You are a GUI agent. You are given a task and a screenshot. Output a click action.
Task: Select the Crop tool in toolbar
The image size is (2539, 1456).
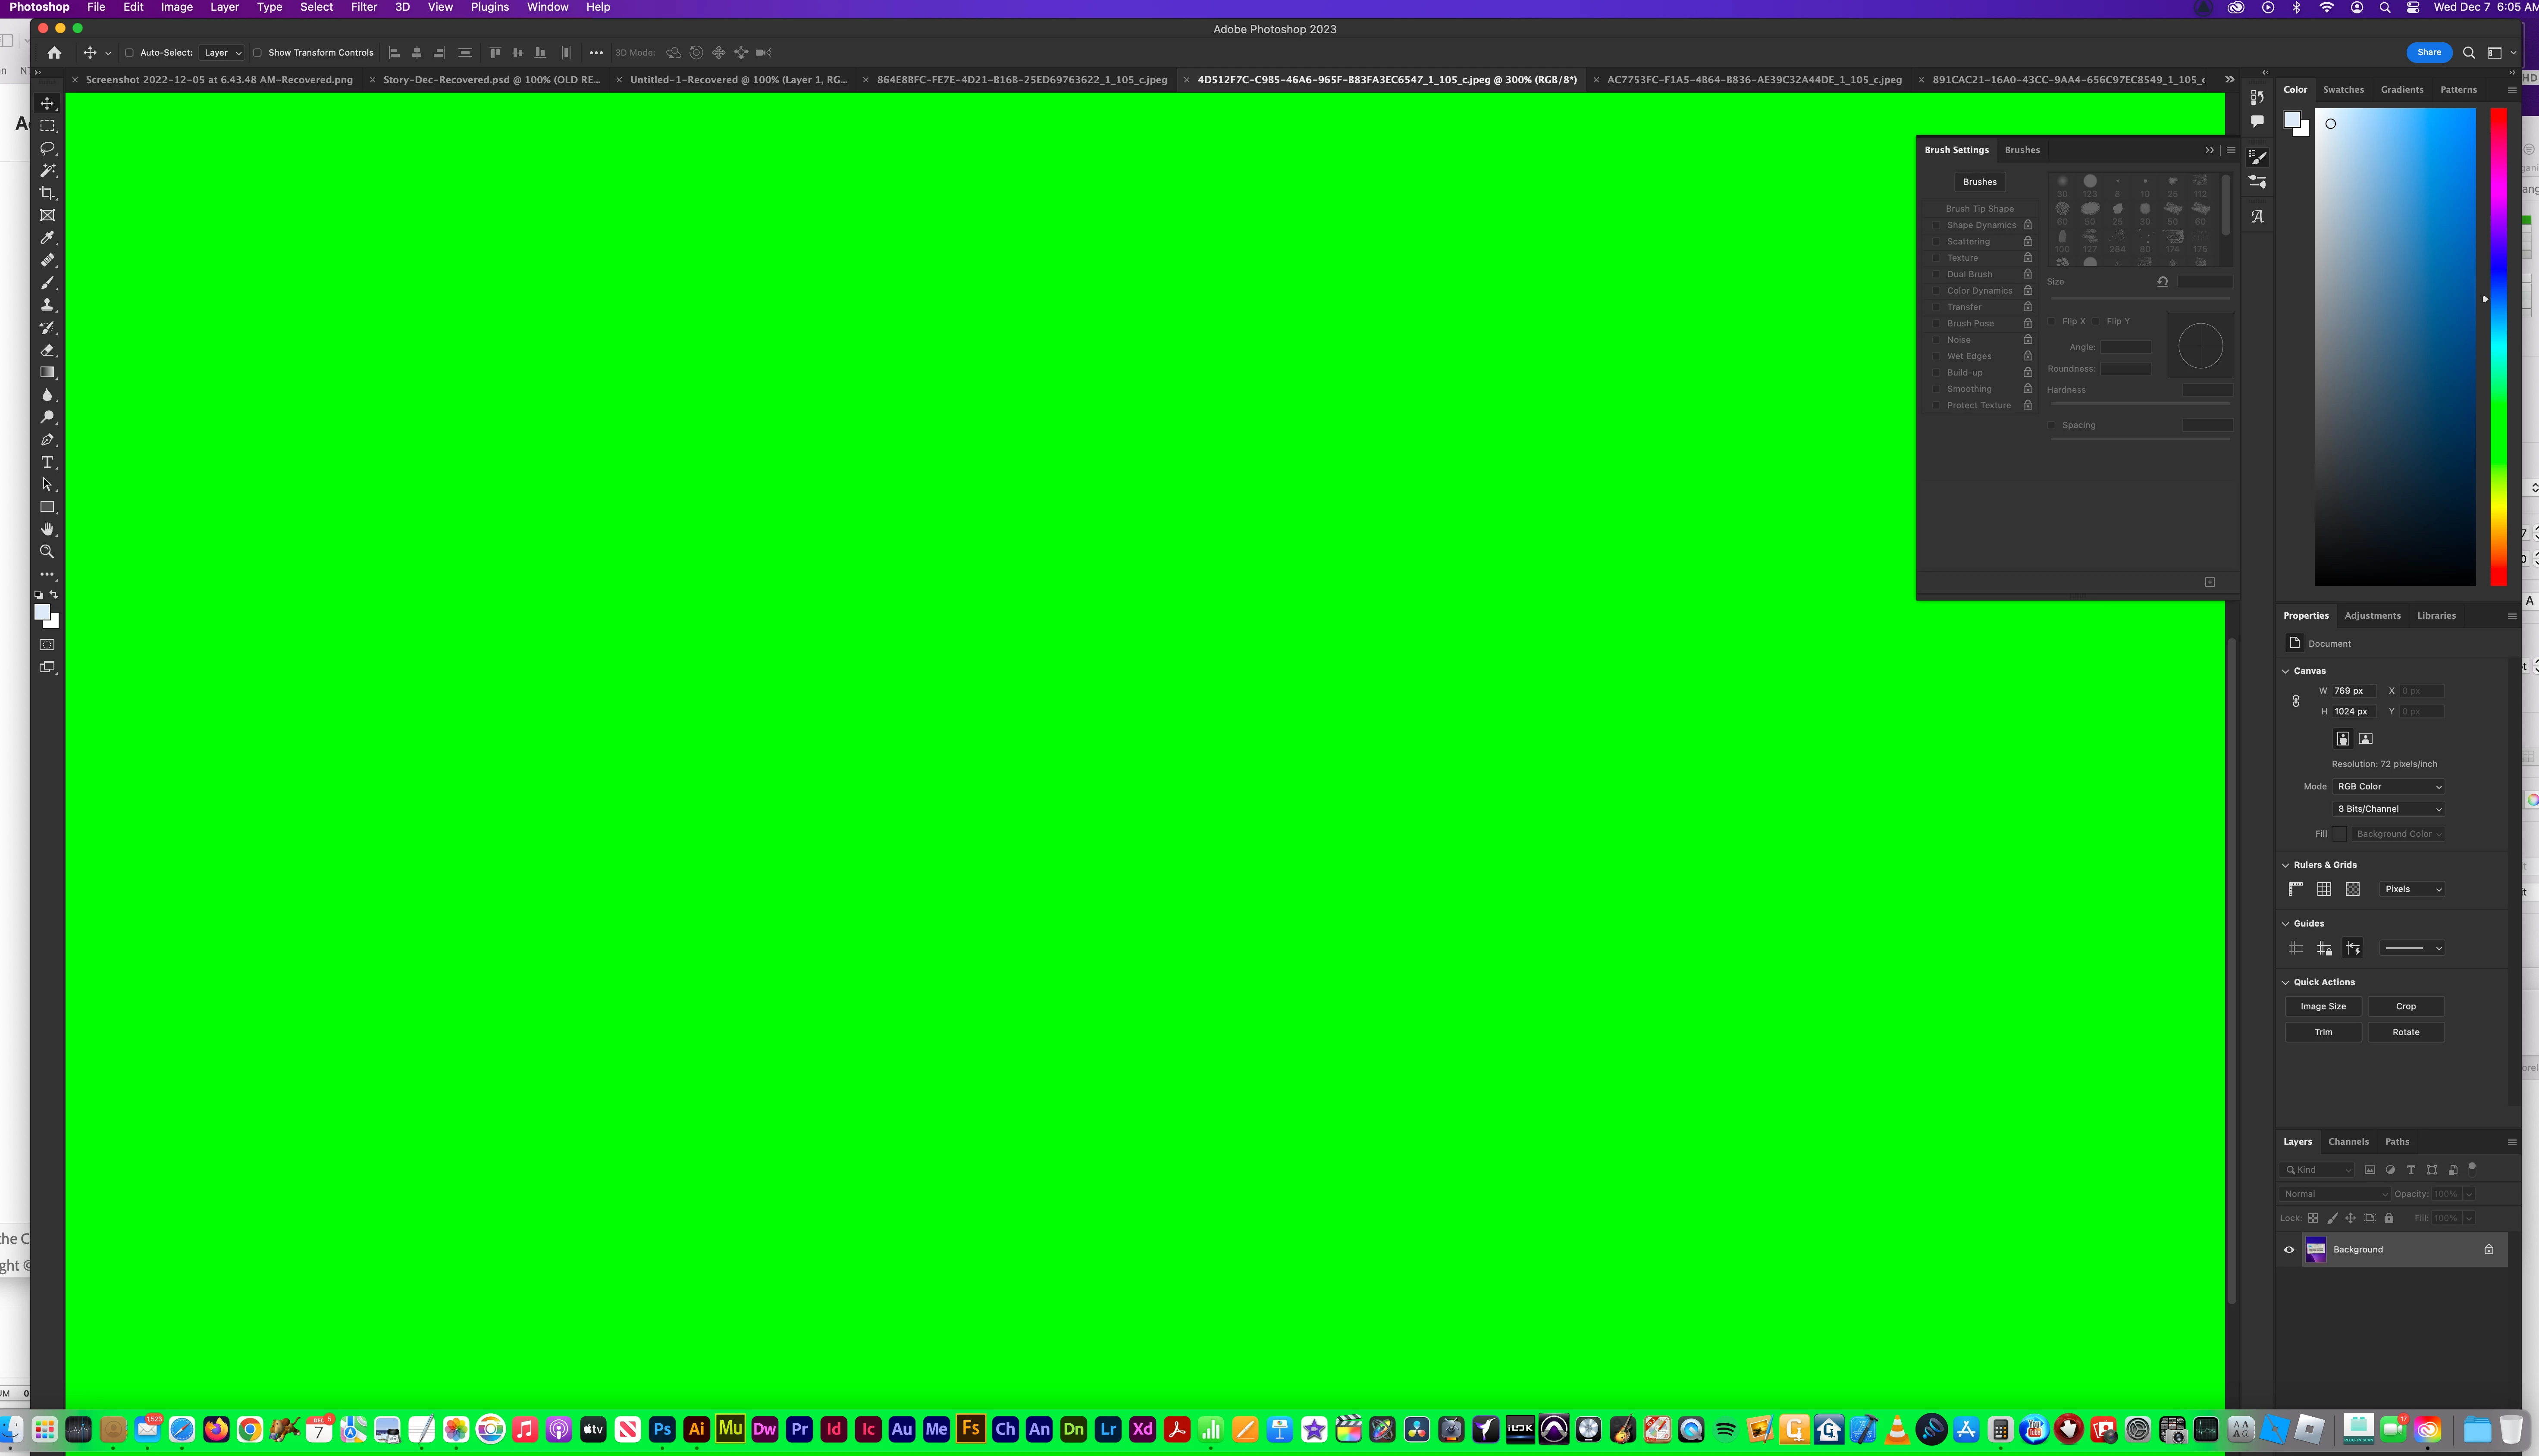tap(47, 193)
